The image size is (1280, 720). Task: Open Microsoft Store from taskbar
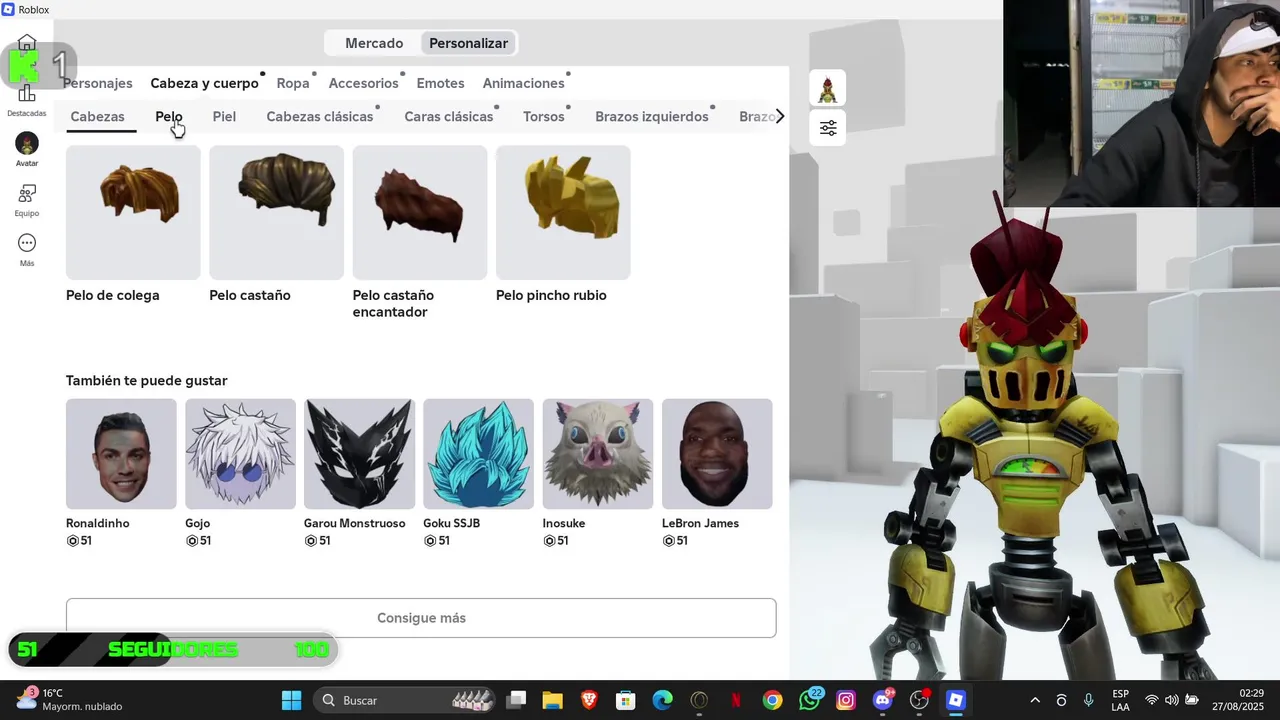click(x=626, y=700)
